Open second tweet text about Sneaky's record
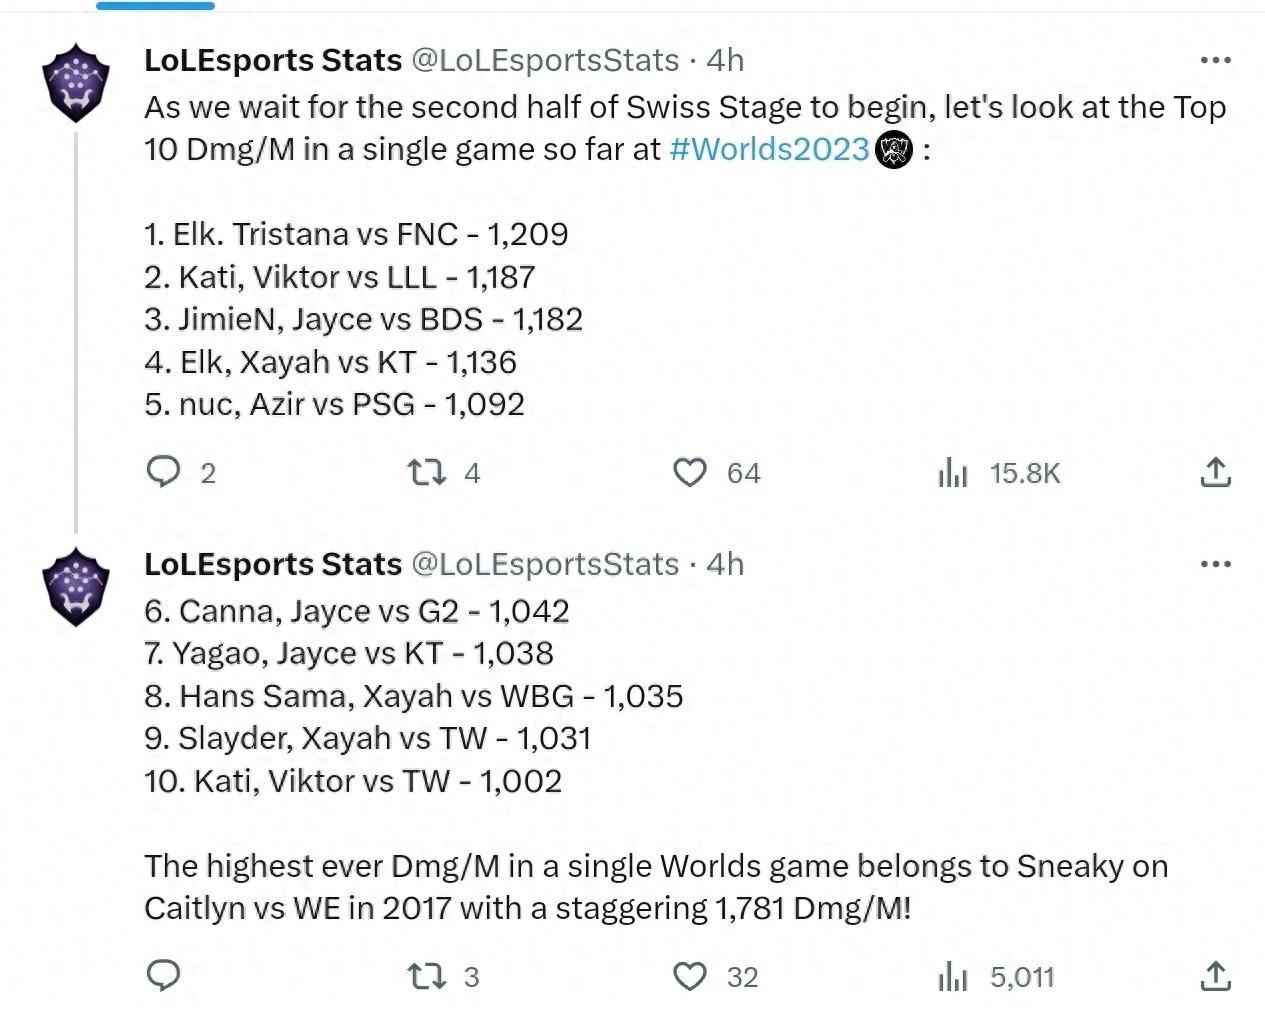Screen dimensions: 1265x1013 pos(656,887)
